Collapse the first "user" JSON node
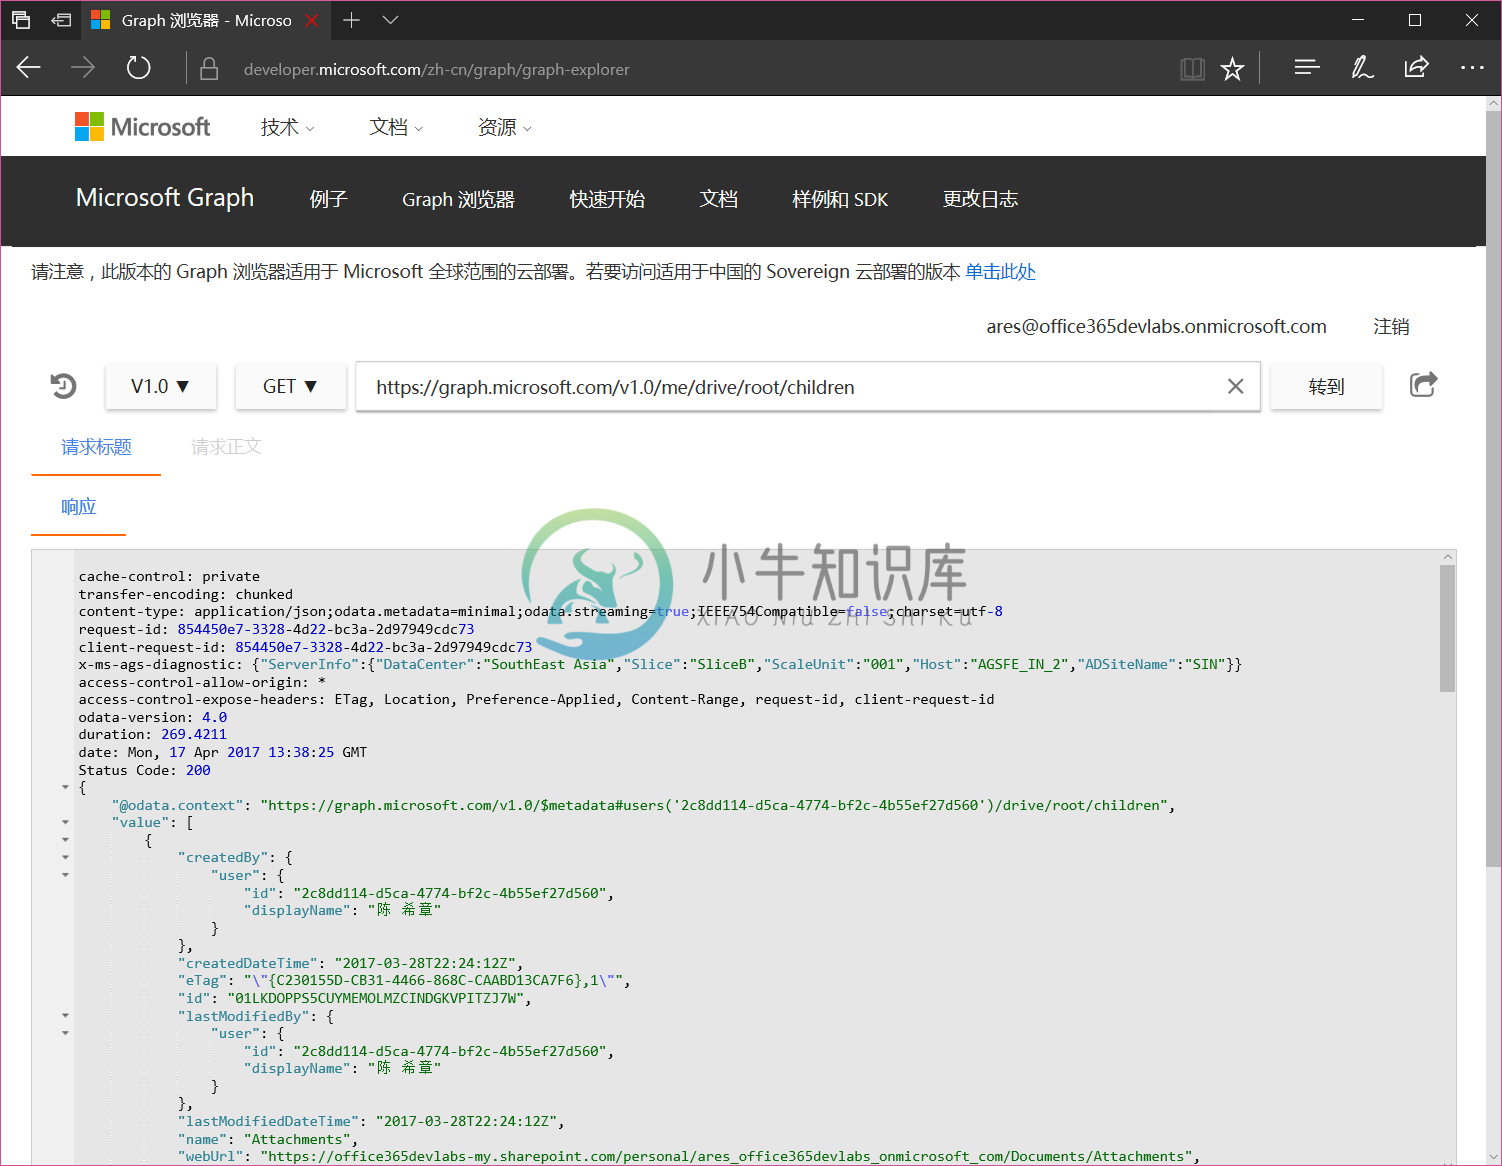 pyautogui.click(x=66, y=875)
